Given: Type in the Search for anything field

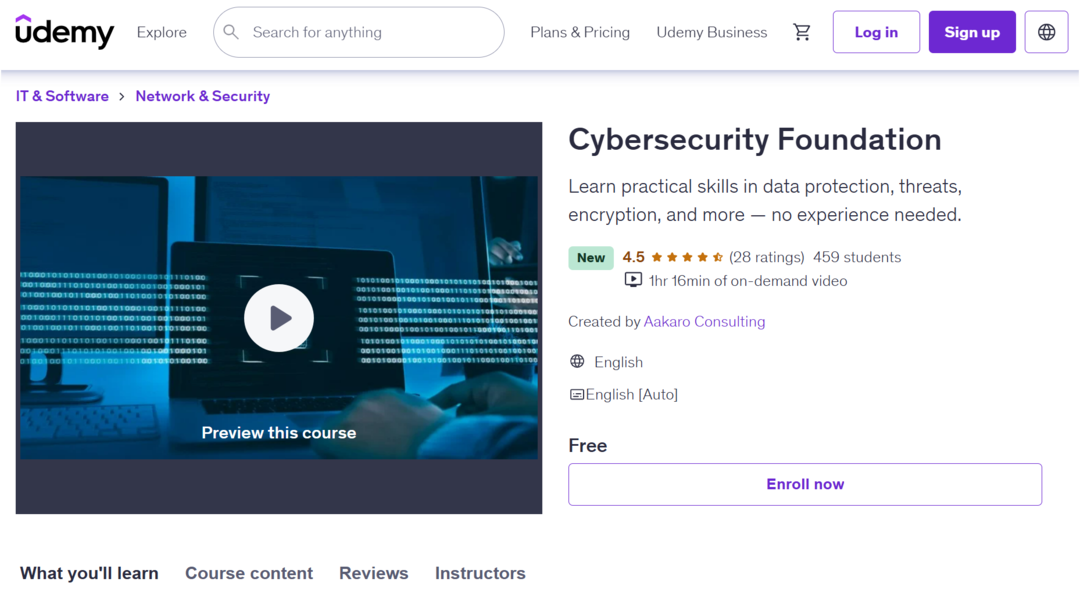Looking at the screenshot, I should point(370,32).
